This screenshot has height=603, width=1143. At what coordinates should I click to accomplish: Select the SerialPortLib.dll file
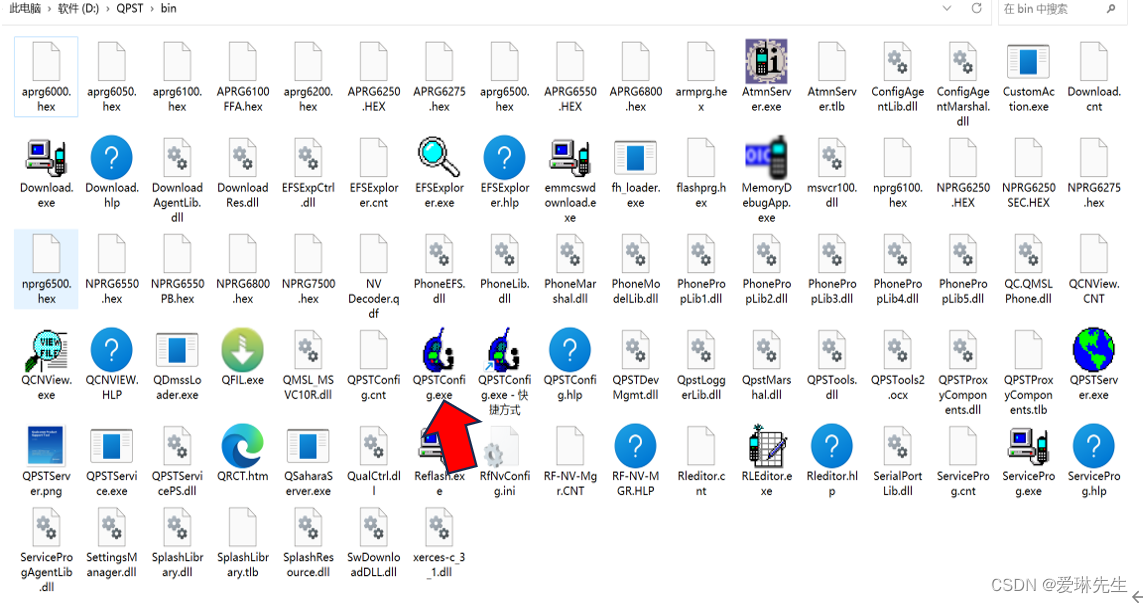(897, 446)
